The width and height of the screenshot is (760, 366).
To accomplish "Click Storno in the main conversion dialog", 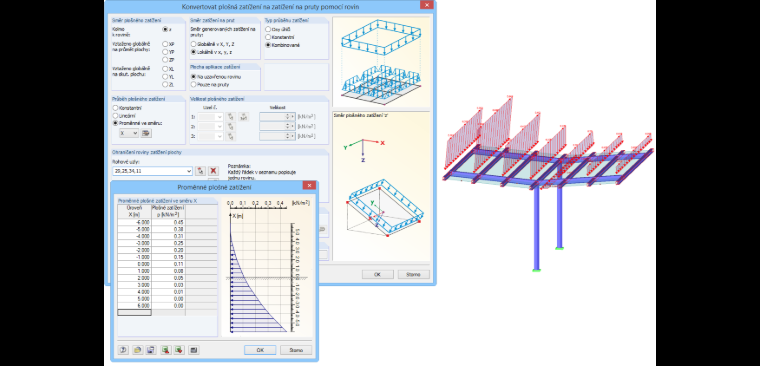I will point(413,274).
